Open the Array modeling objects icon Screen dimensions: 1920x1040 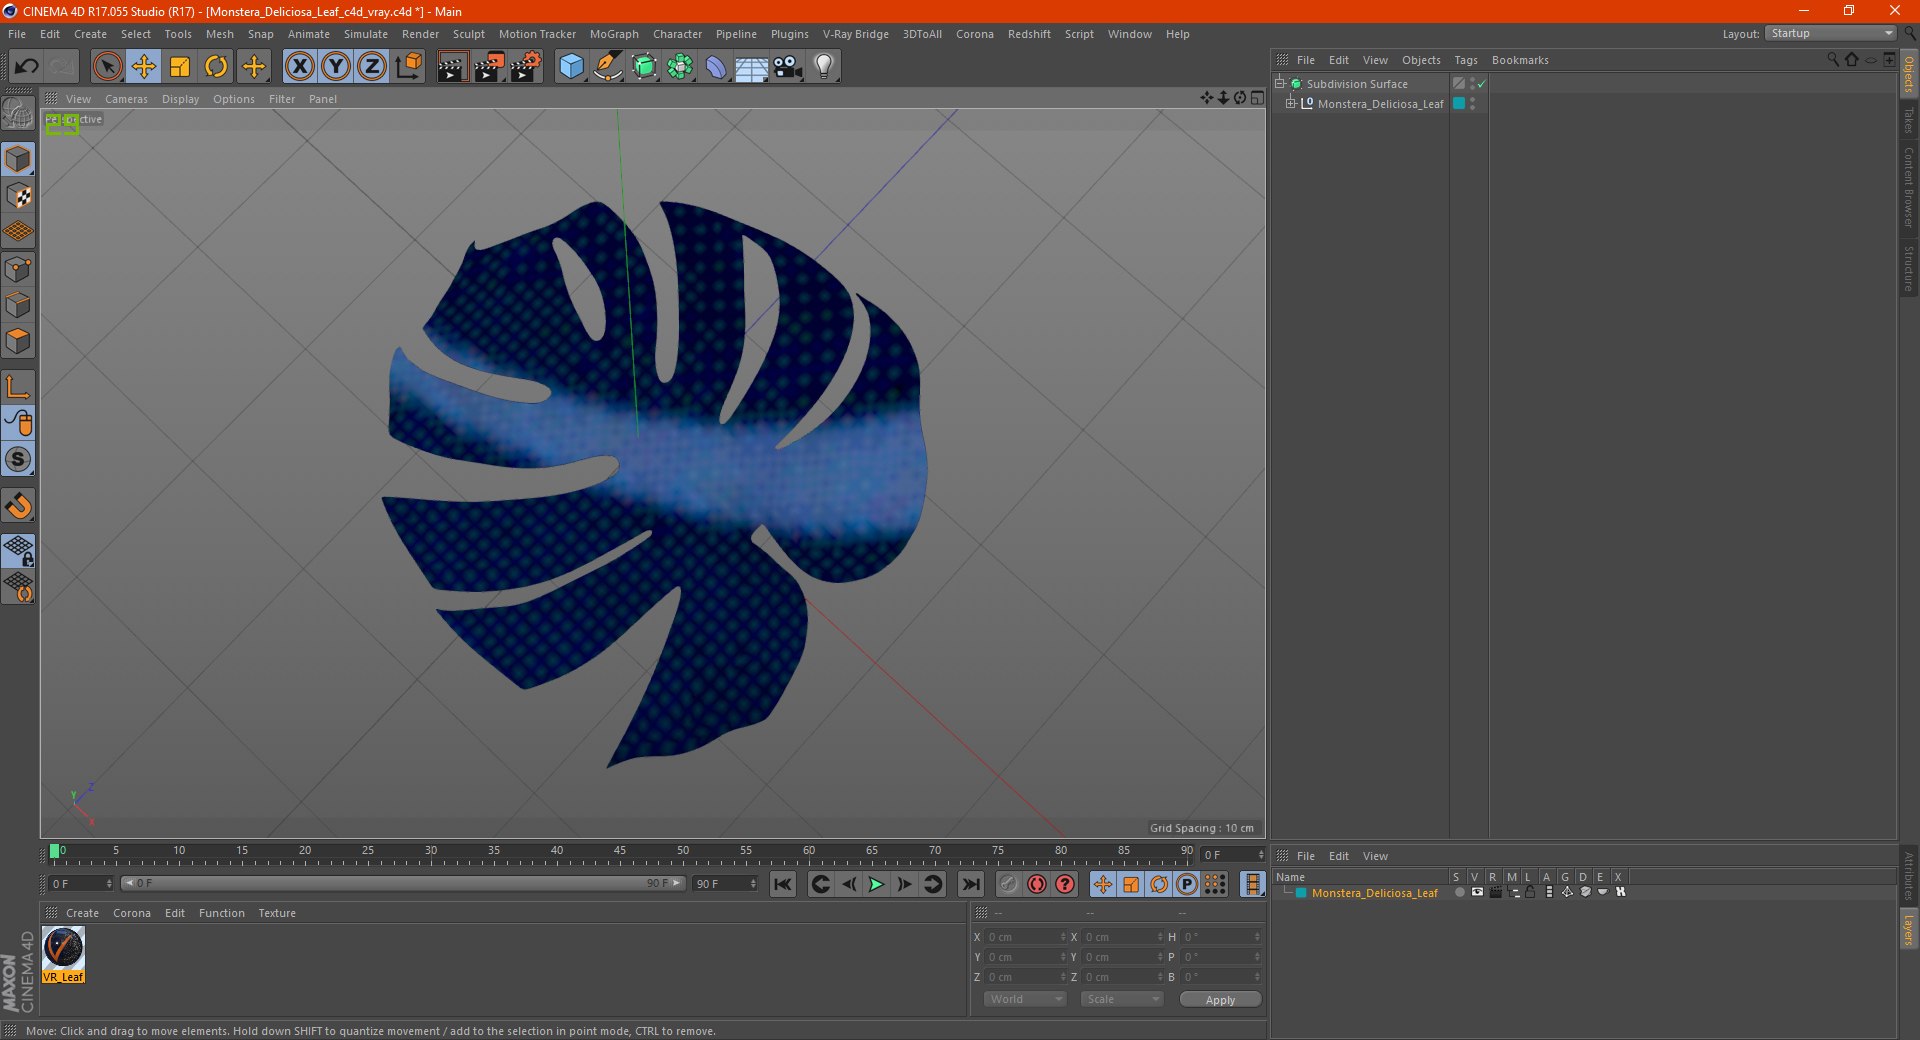pyautogui.click(x=680, y=67)
